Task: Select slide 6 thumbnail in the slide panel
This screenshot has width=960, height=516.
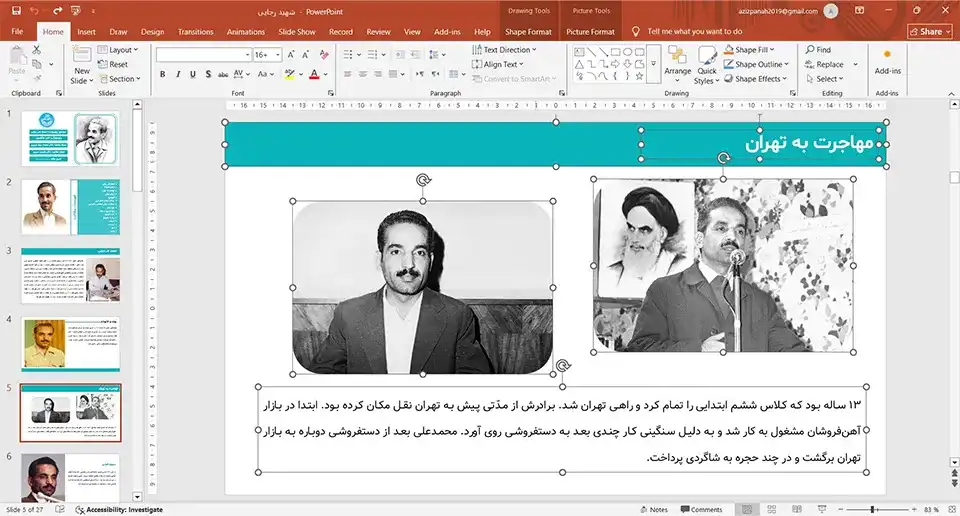Action: coord(70,477)
